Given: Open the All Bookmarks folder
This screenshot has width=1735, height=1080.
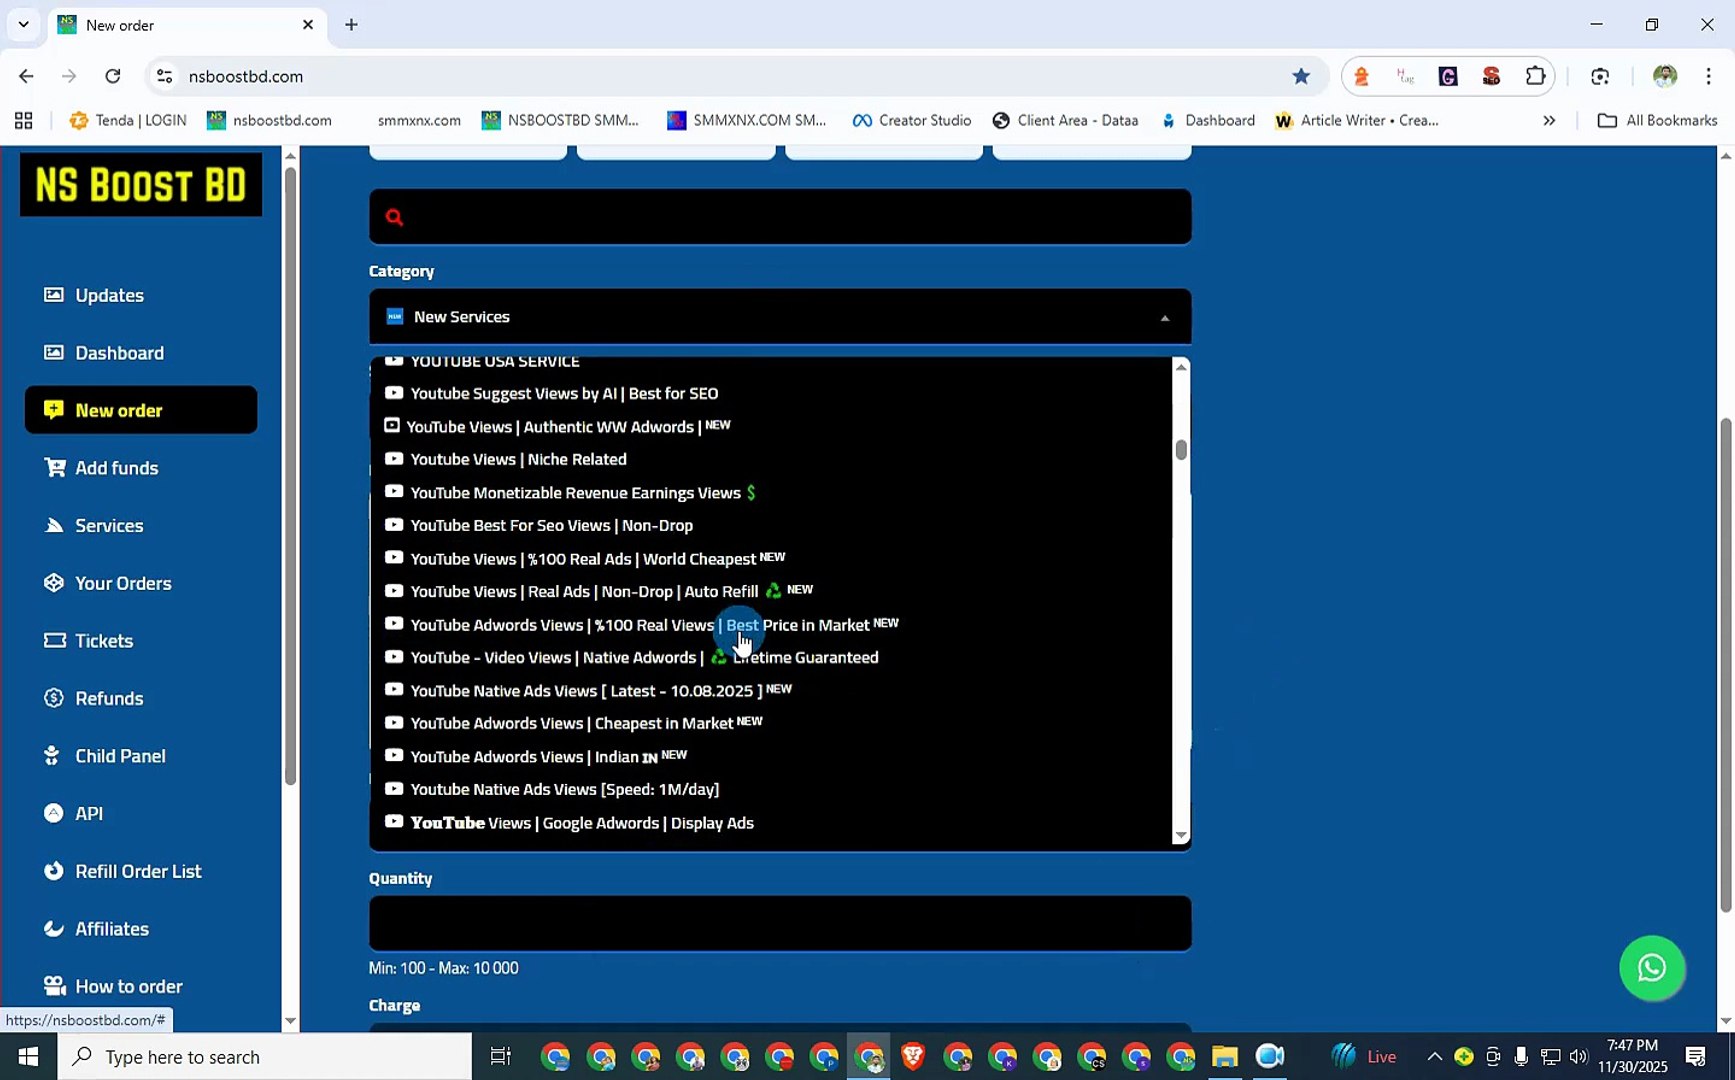Looking at the screenshot, I should pos(1657,121).
